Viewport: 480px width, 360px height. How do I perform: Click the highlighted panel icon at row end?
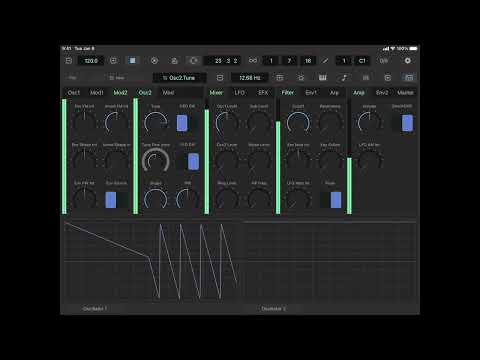point(409,78)
